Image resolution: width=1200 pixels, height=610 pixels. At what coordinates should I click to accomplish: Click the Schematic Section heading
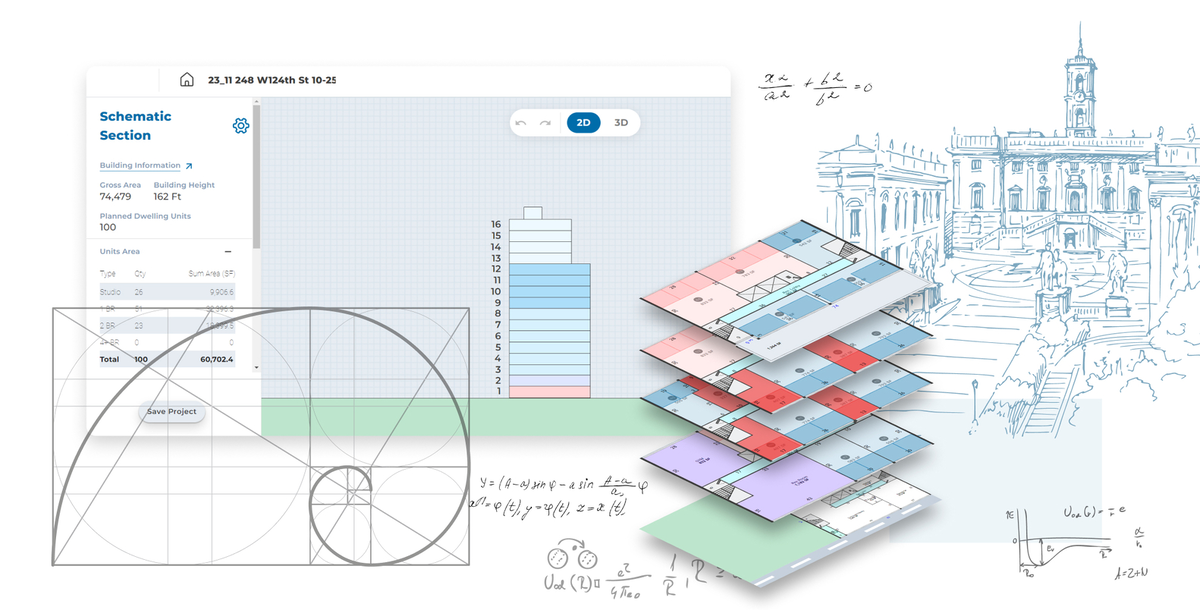click(135, 125)
